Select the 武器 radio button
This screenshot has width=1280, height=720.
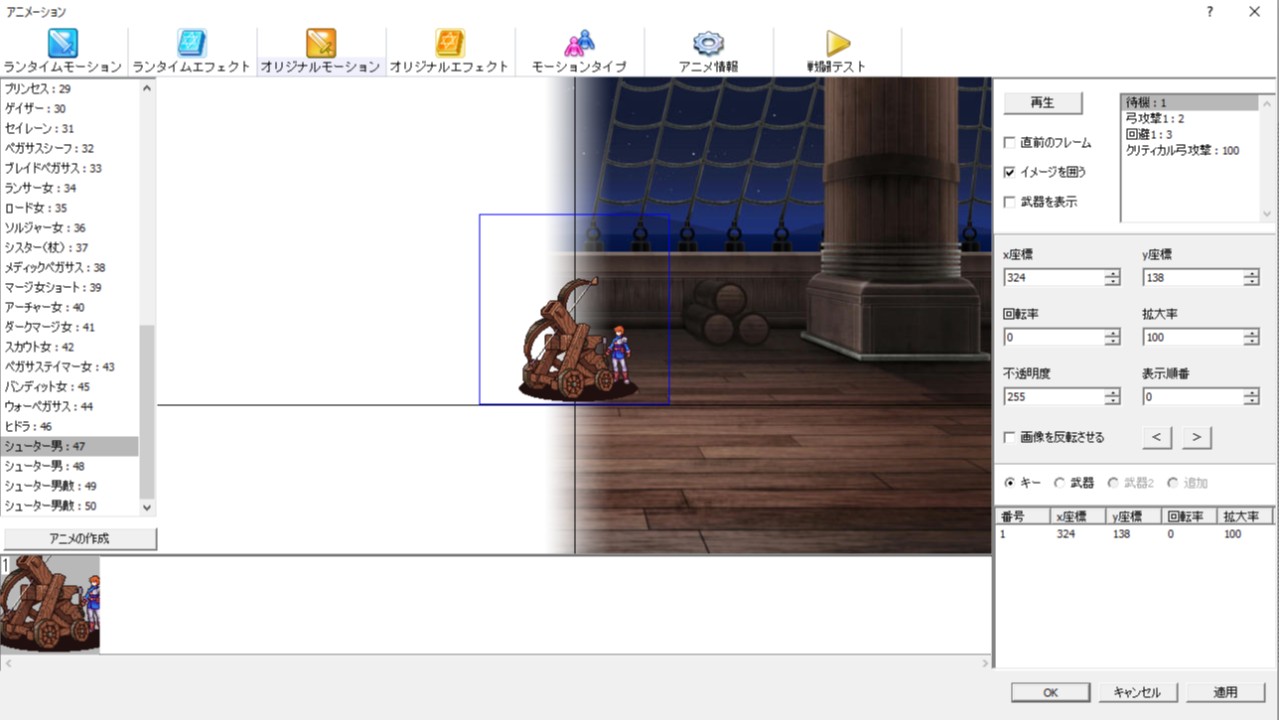(1060, 483)
